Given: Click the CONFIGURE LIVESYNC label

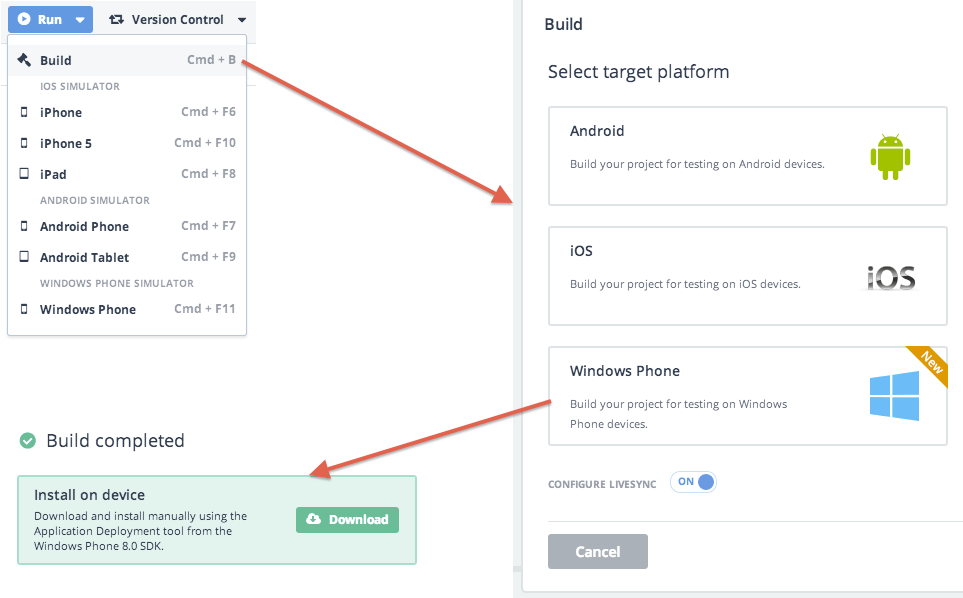Looking at the screenshot, I should (x=602, y=484).
